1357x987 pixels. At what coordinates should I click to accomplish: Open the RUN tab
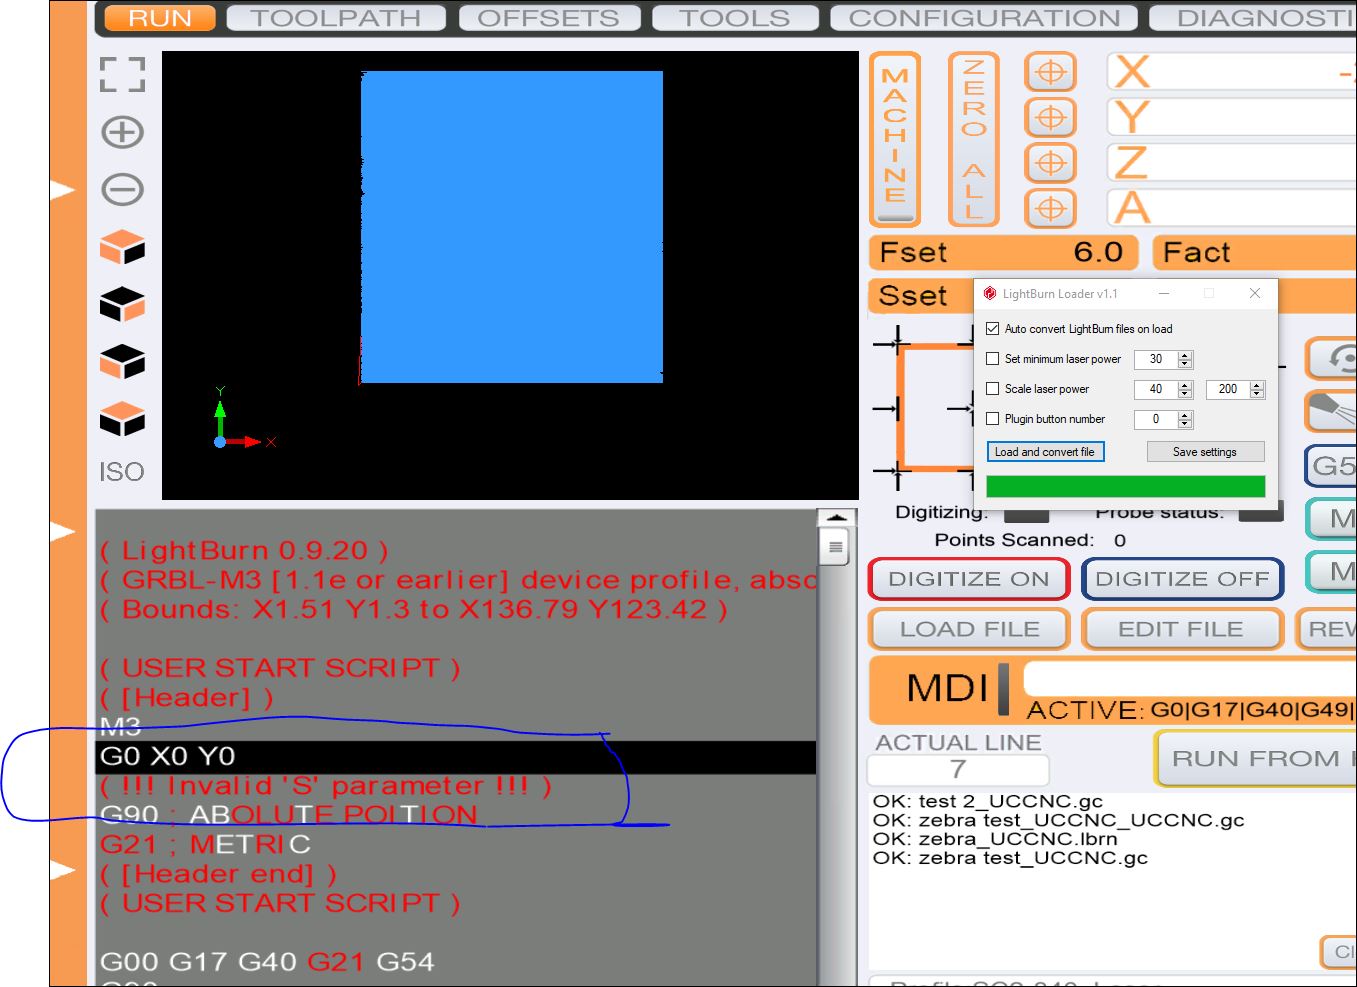point(160,18)
